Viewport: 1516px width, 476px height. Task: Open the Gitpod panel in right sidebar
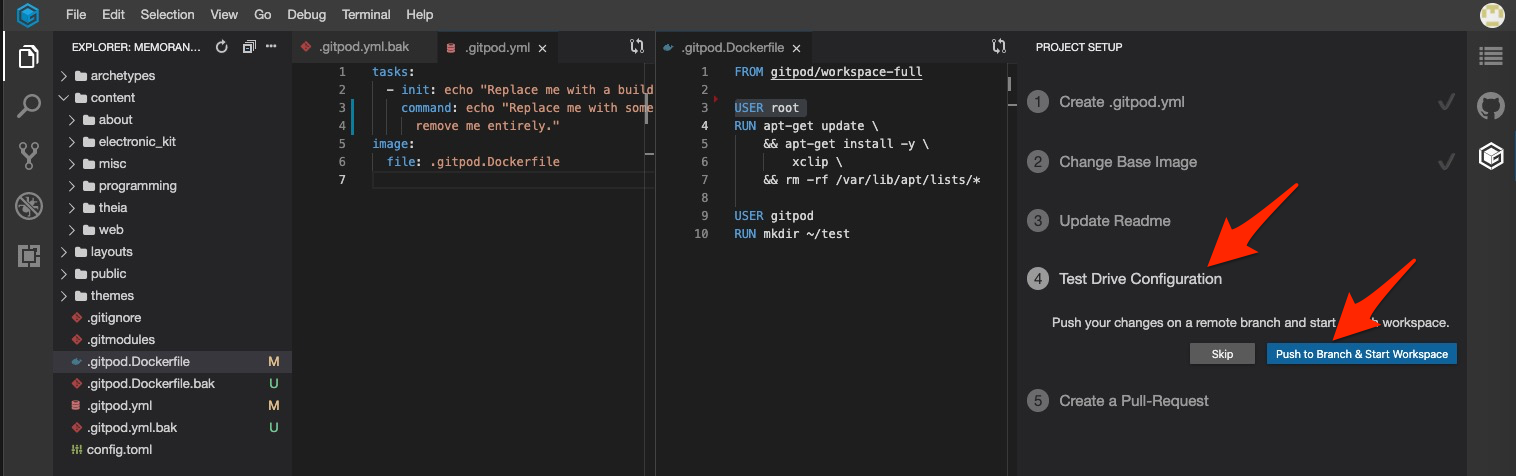point(1491,156)
